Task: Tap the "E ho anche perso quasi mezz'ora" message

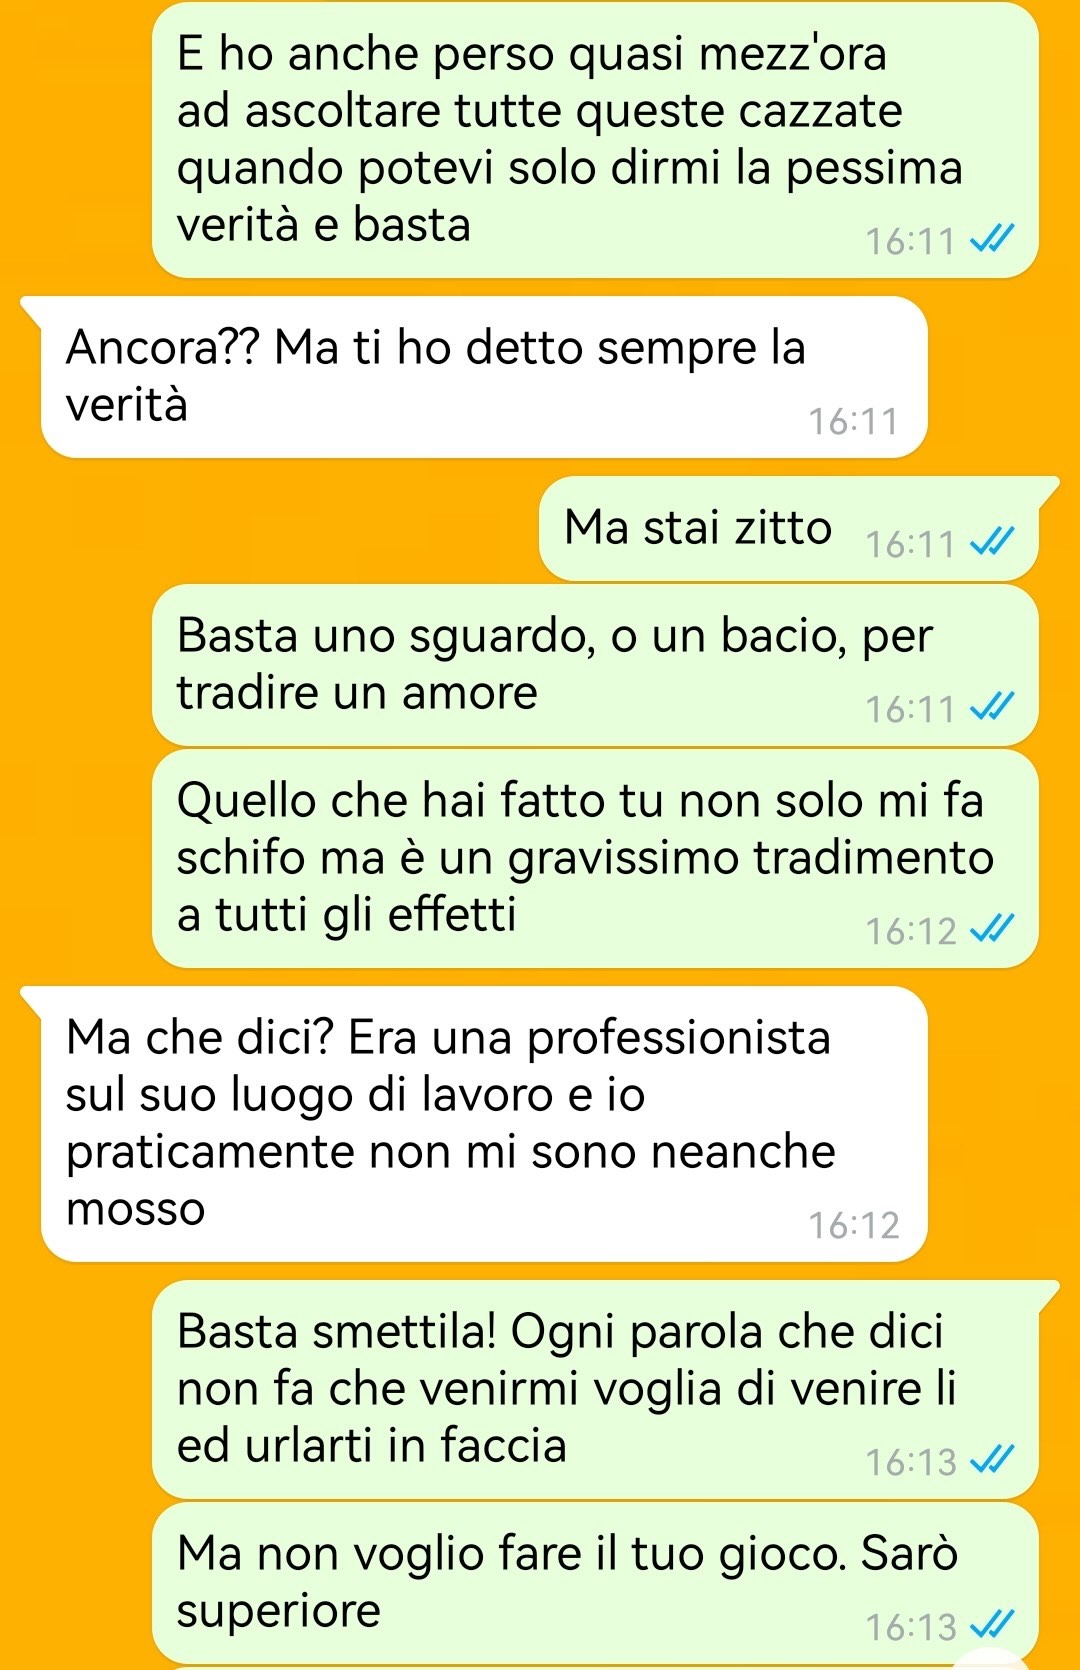Action: 595,140
